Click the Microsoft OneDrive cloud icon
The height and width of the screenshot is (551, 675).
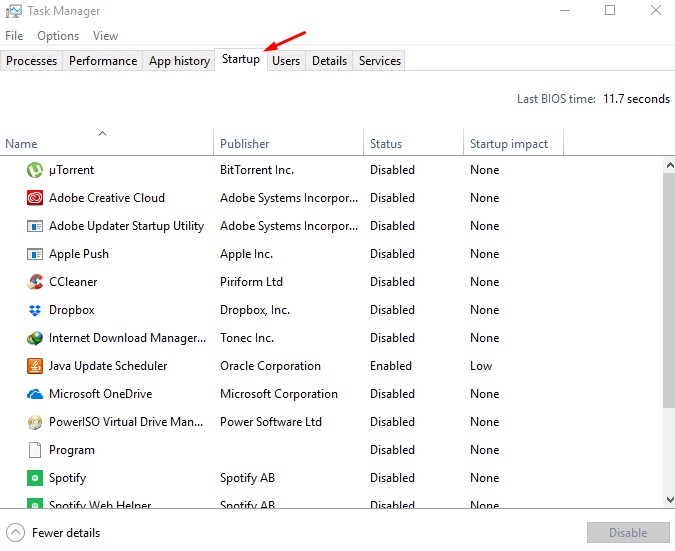(35, 394)
